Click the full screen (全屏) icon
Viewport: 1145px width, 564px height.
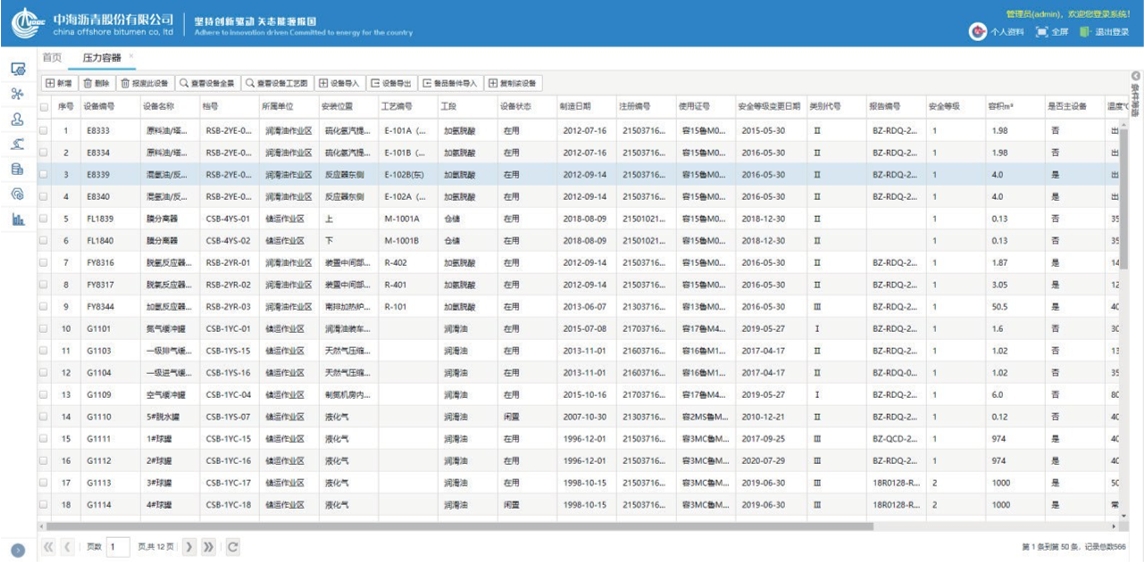(1041, 32)
